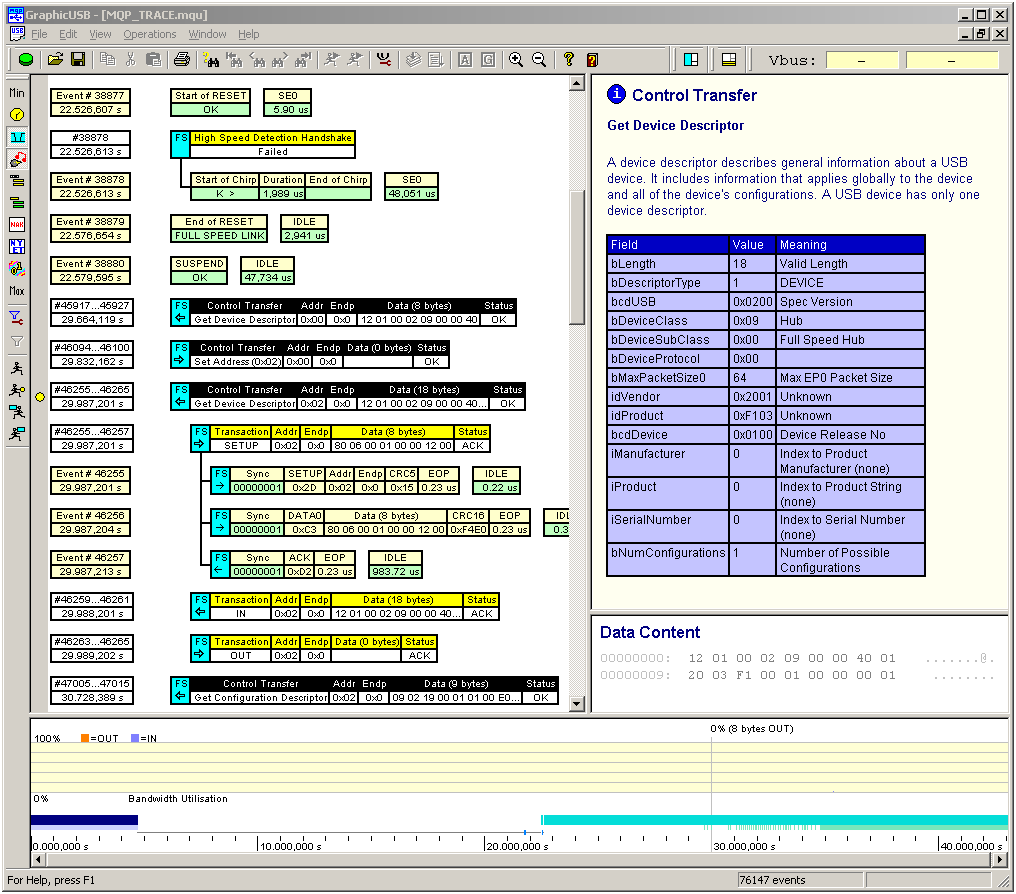This screenshot has width=1016, height=894.
Task: Toggle the cyan waveform view button in sidebar
Action: (17, 137)
